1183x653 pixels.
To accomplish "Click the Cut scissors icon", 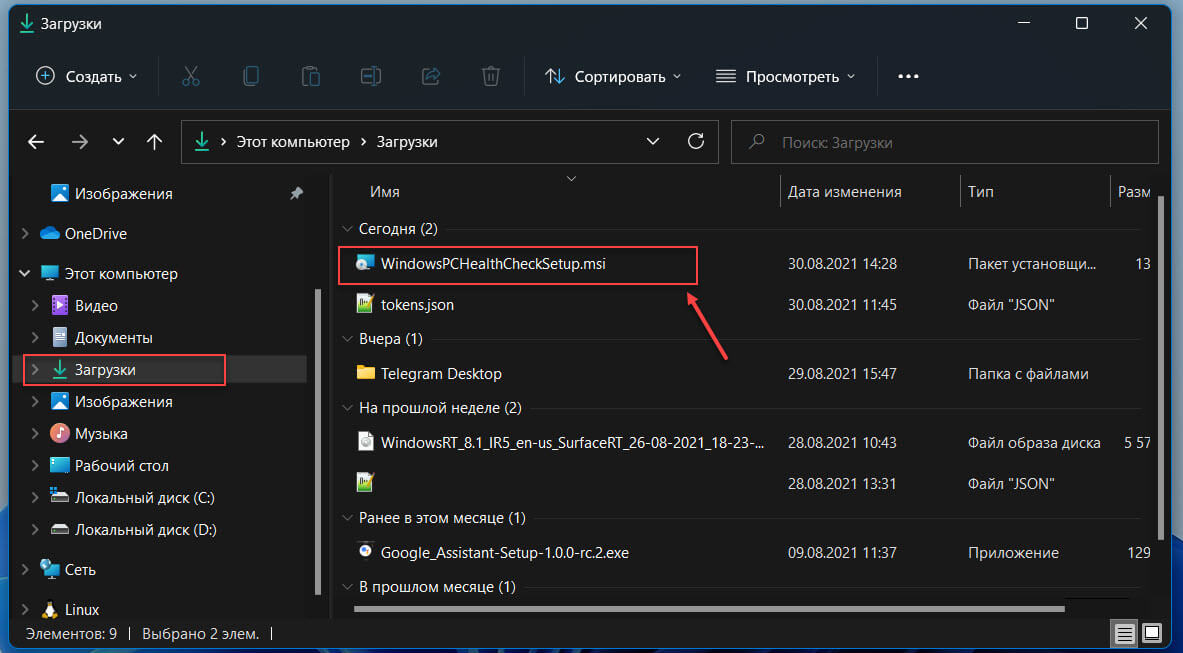I will pyautogui.click(x=191, y=76).
